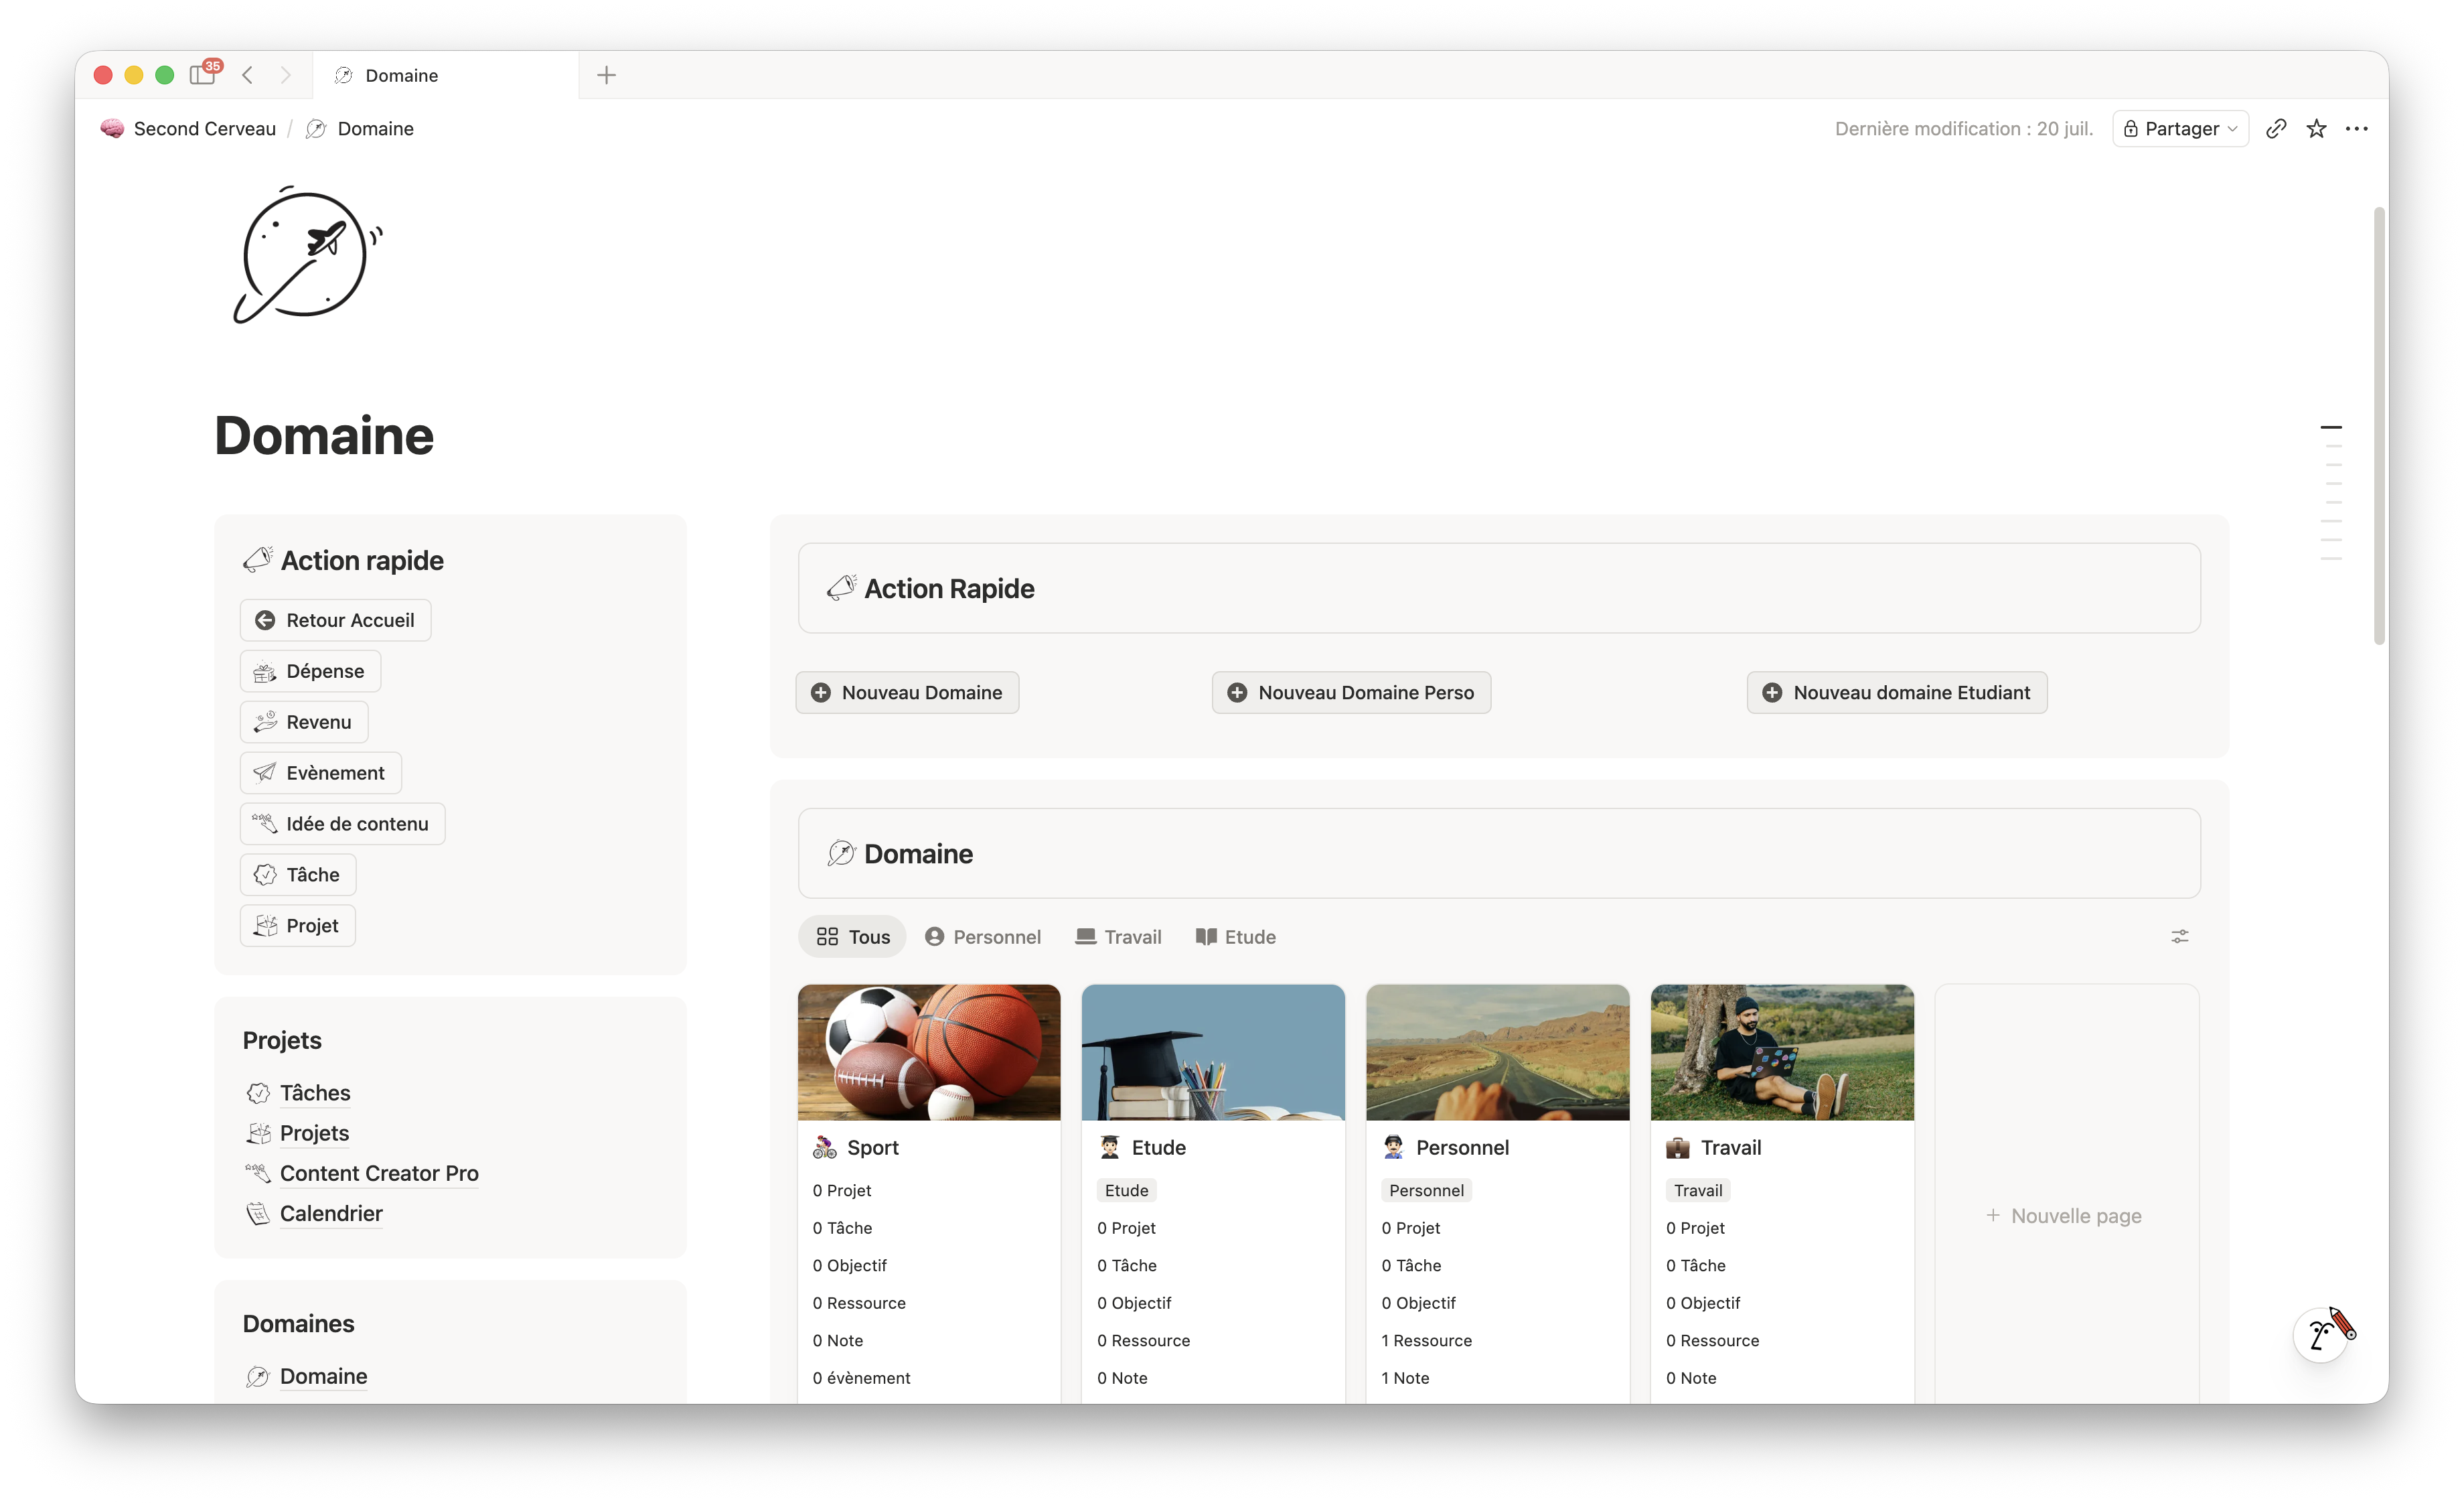Open the three-dot page options menu

tap(2357, 129)
